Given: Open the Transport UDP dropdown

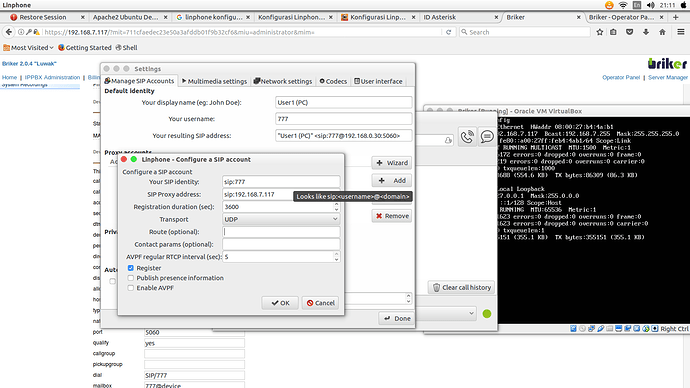Looking at the screenshot, I should [x=281, y=219].
